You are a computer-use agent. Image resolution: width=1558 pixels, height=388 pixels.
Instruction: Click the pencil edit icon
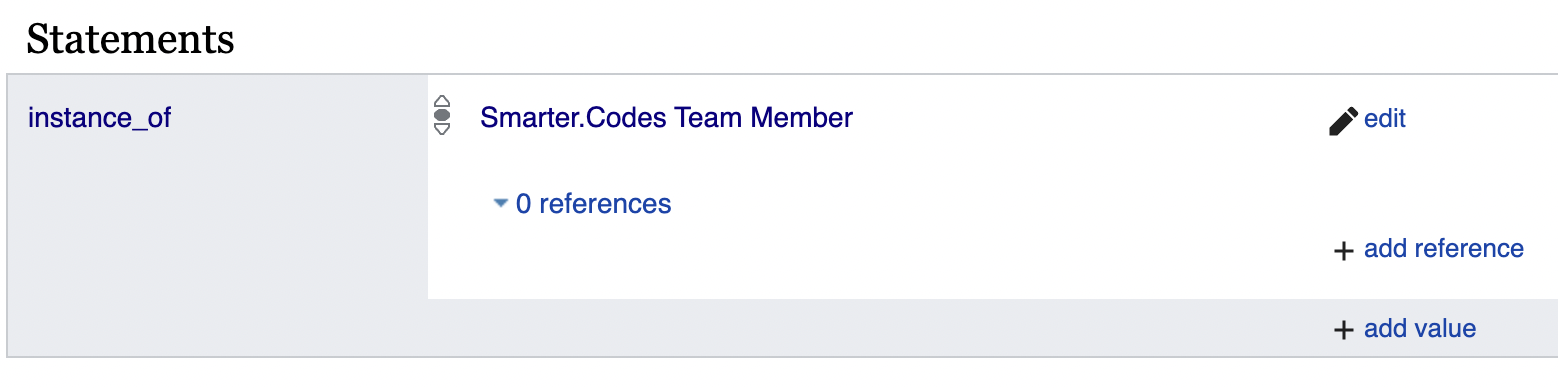(x=1343, y=120)
